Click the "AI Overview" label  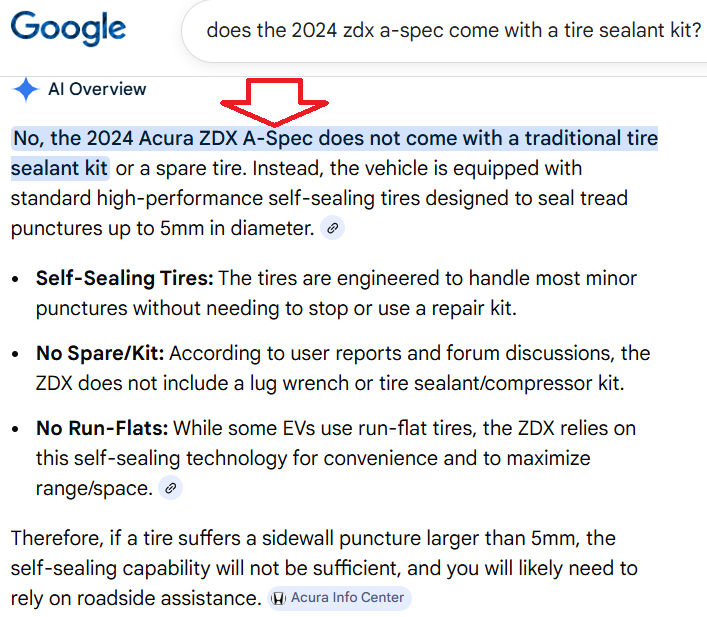point(97,90)
